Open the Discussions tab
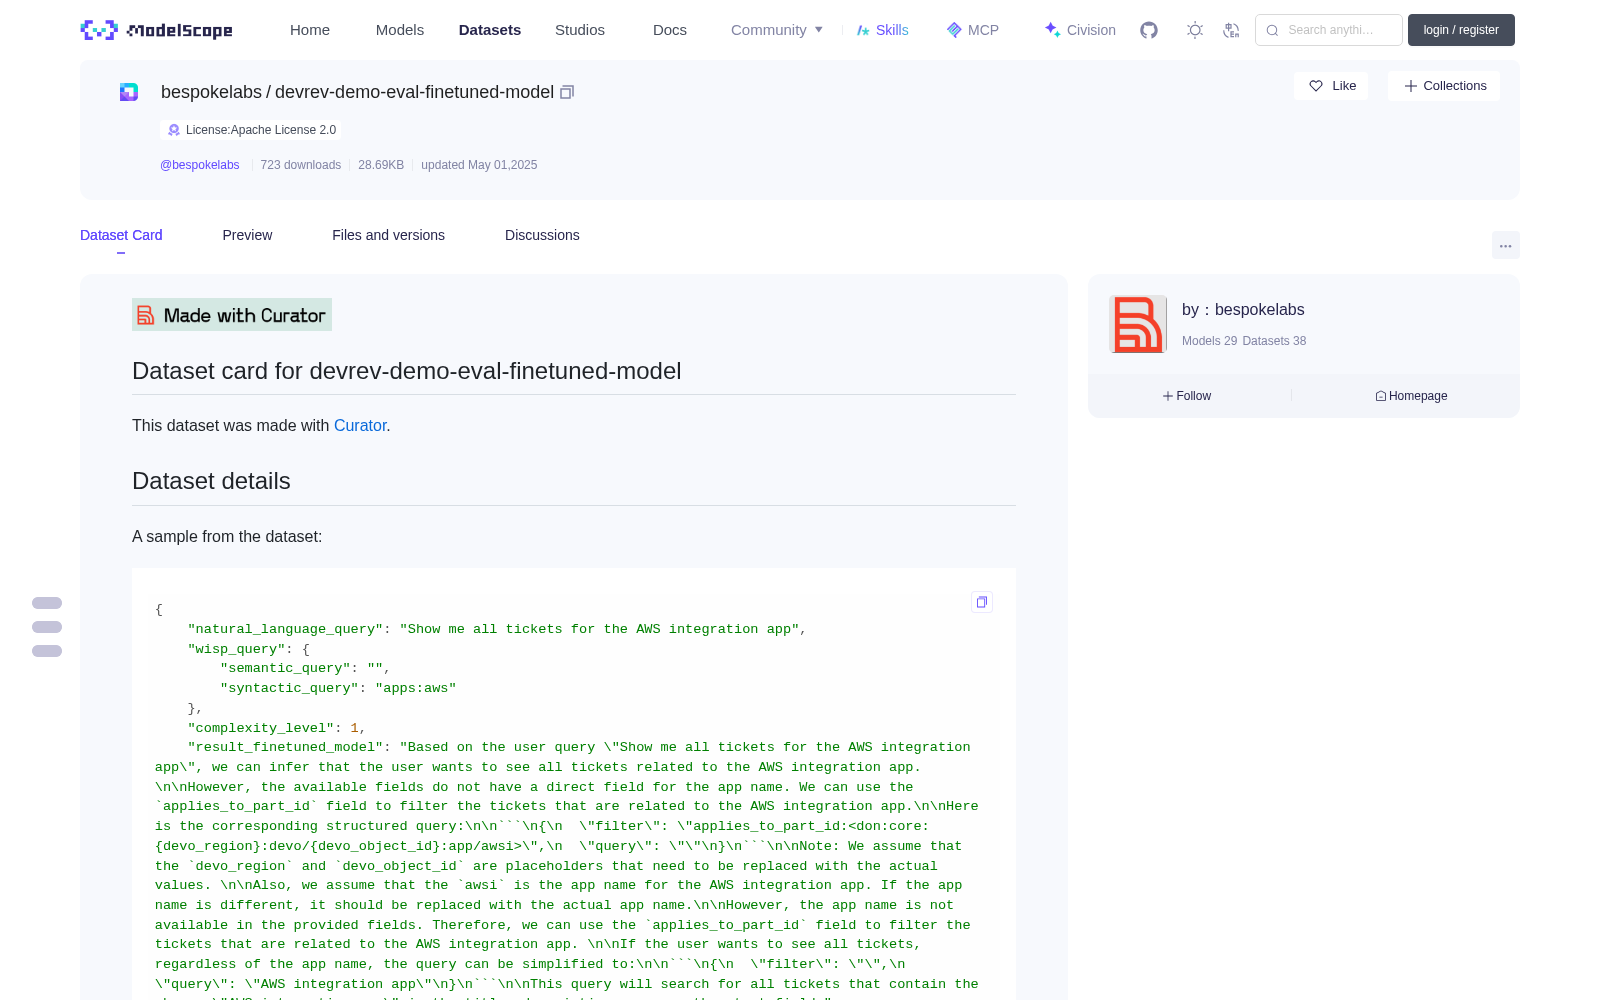This screenshot has height=1000, width=1600. pyautogui.click(x=542, y=235)
